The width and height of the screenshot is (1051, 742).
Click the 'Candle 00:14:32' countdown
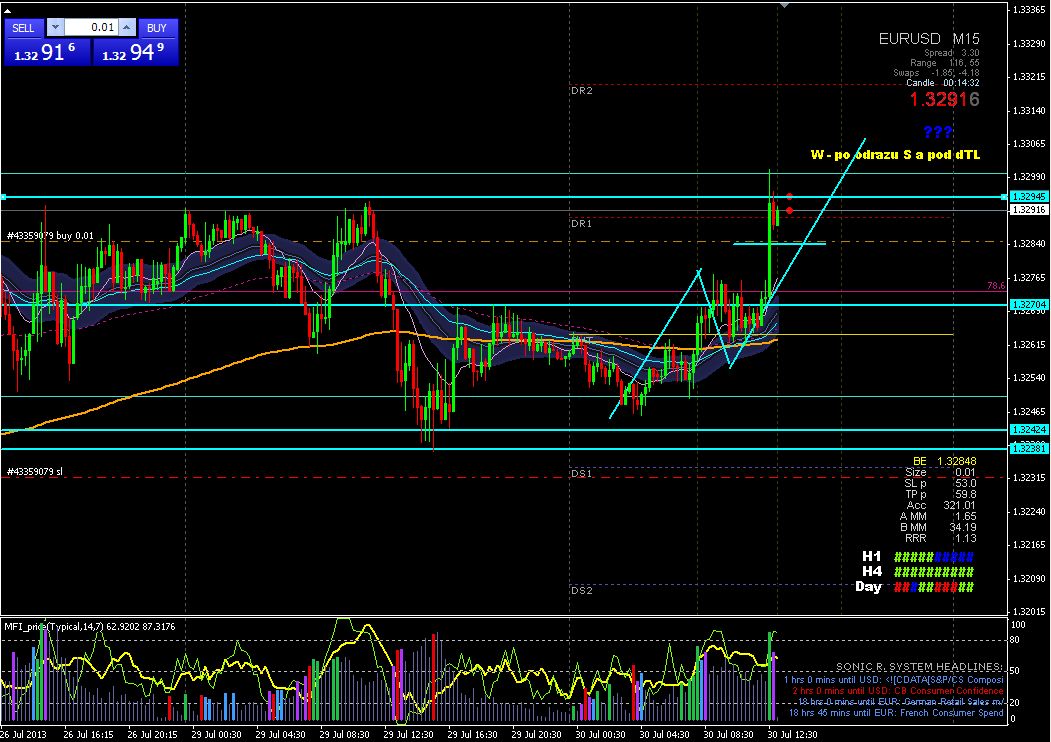pos(942,83)
